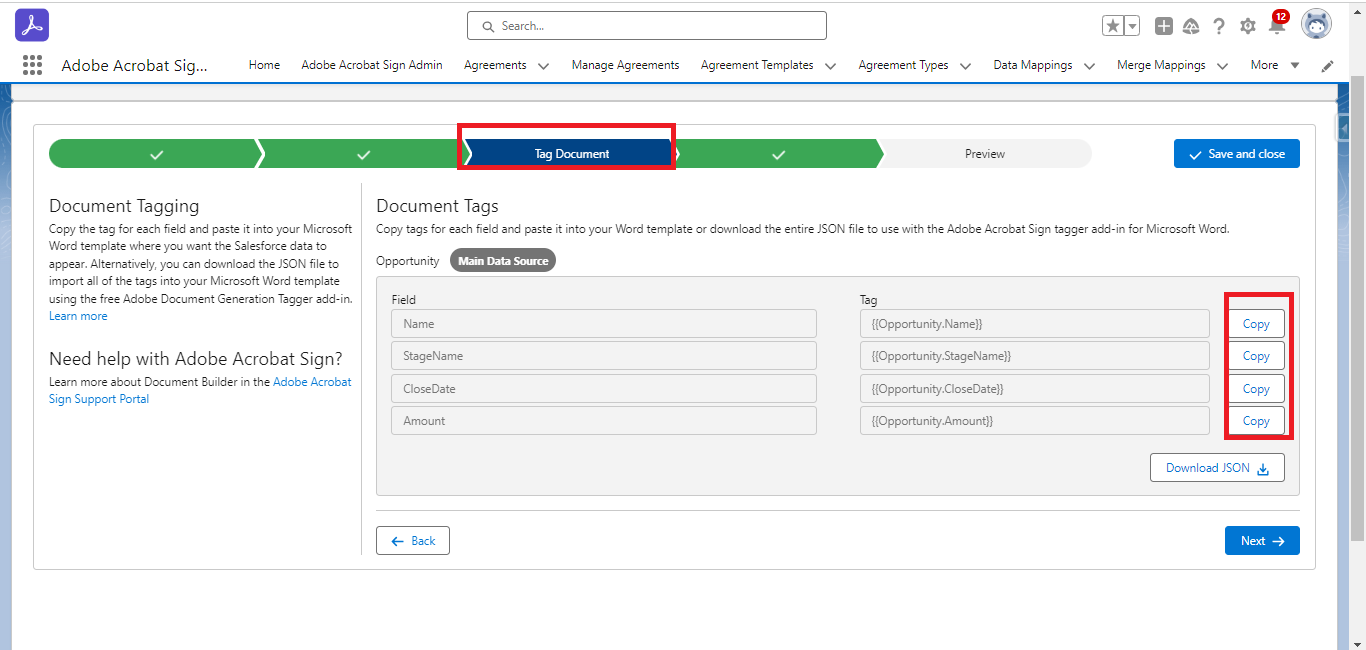Open the Manage Agreements tab
1366x650 pixels.
click(x=625, y=65)
